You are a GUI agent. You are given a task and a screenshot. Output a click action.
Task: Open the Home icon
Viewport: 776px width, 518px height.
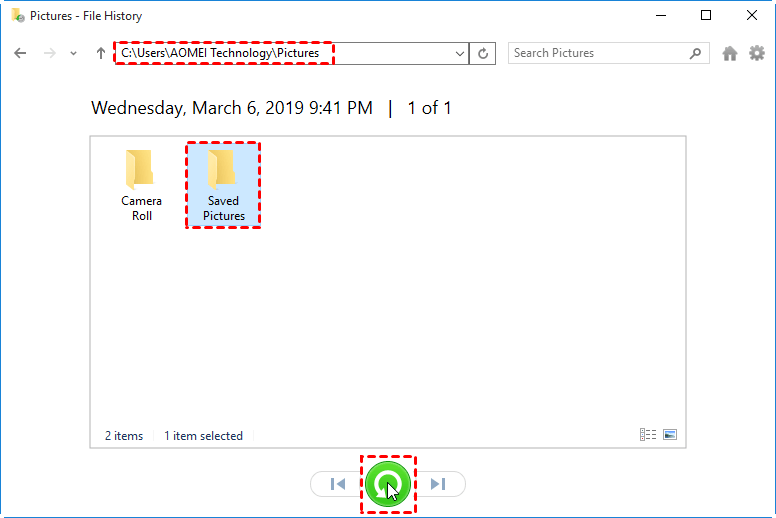pyautogui.click(x=729, y=53)
